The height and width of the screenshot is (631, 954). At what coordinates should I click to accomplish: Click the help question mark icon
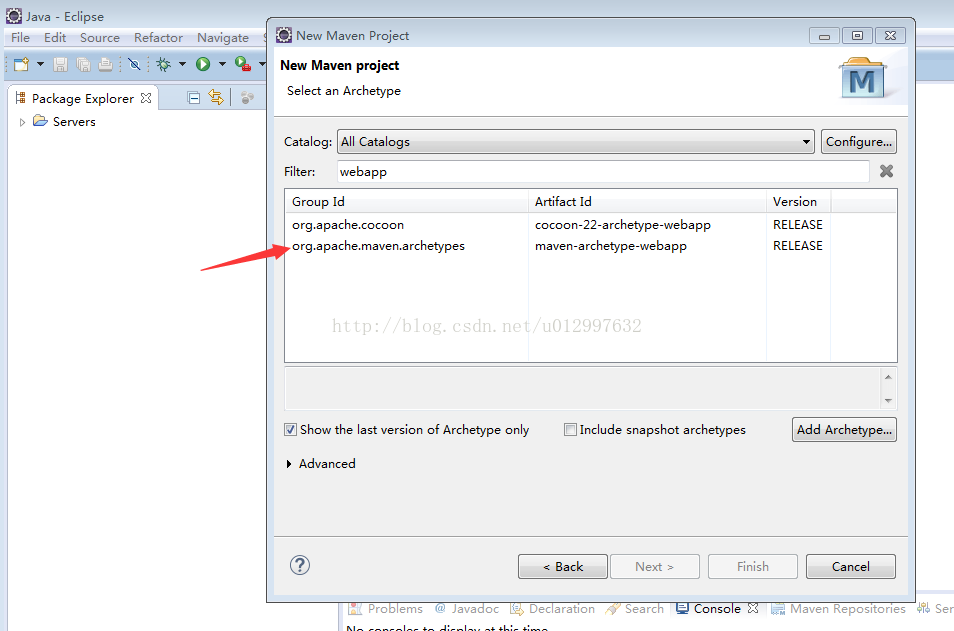pyautogui.click(x=300, y=565)
